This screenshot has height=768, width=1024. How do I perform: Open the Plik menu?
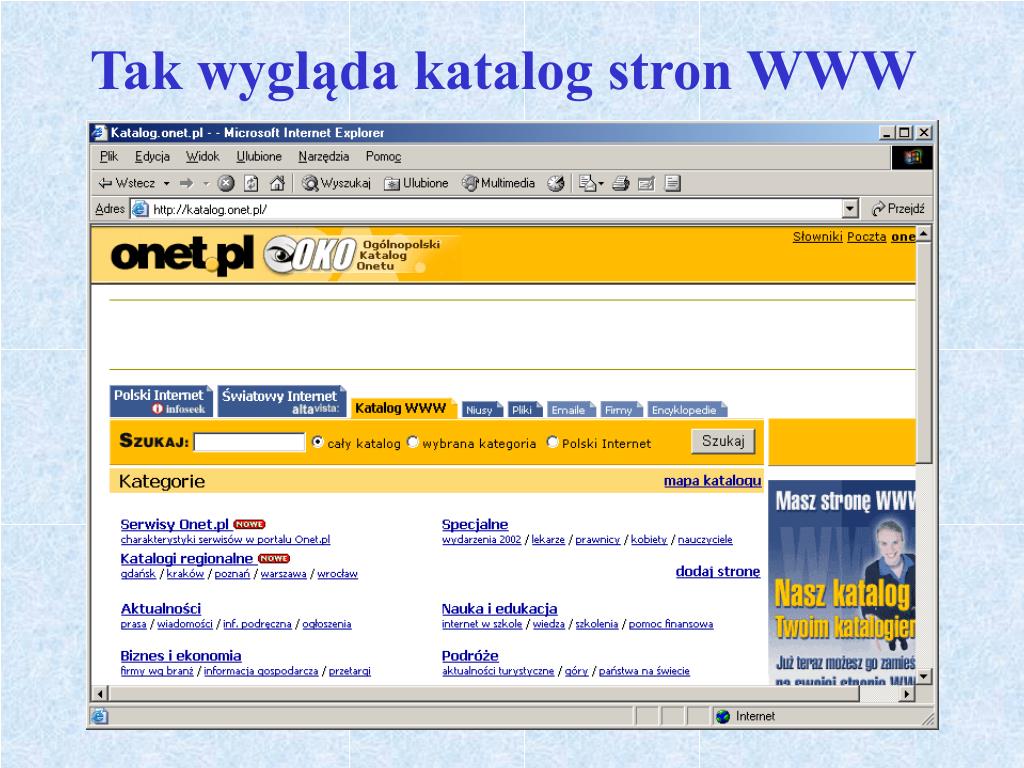coord(109,157)
